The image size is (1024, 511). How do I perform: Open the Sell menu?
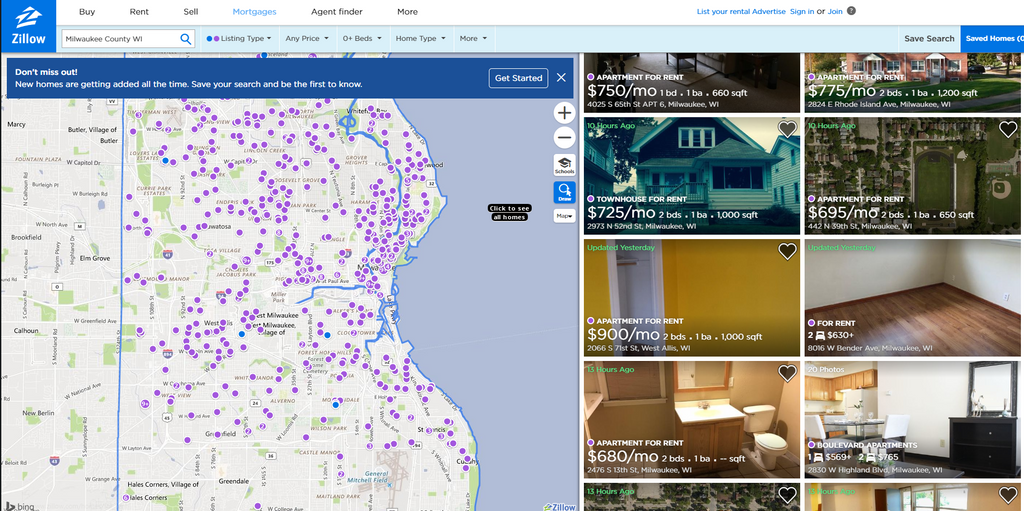pyautogui.click(x=191, y=12)
